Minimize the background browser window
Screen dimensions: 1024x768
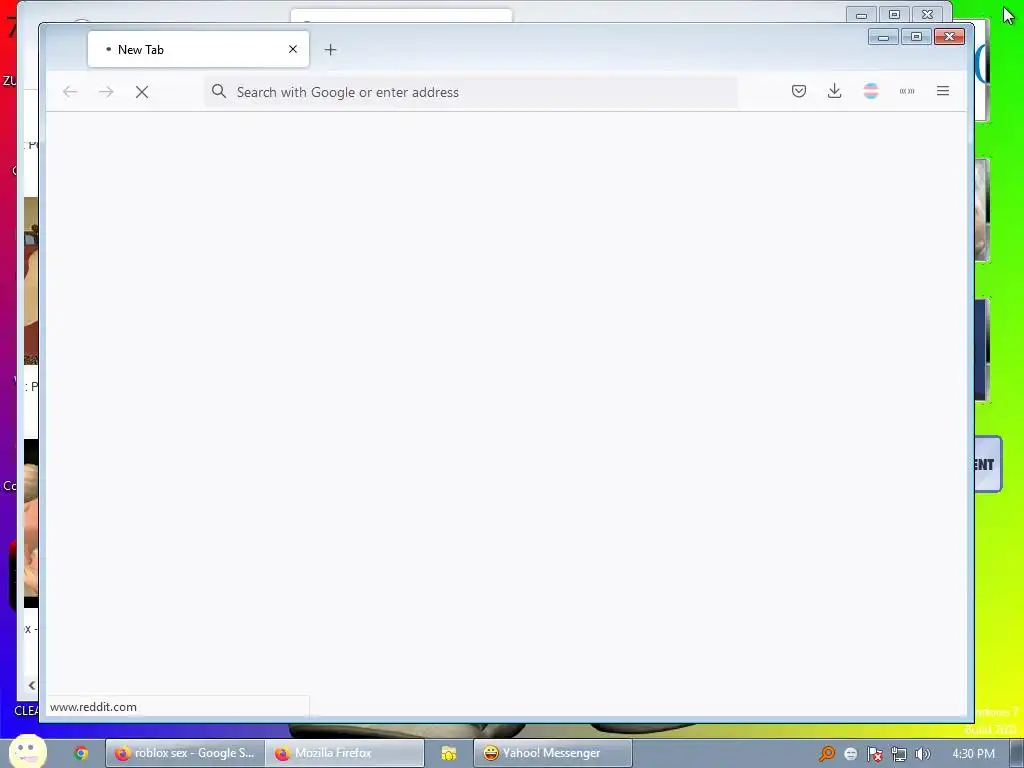pos(861,14)
